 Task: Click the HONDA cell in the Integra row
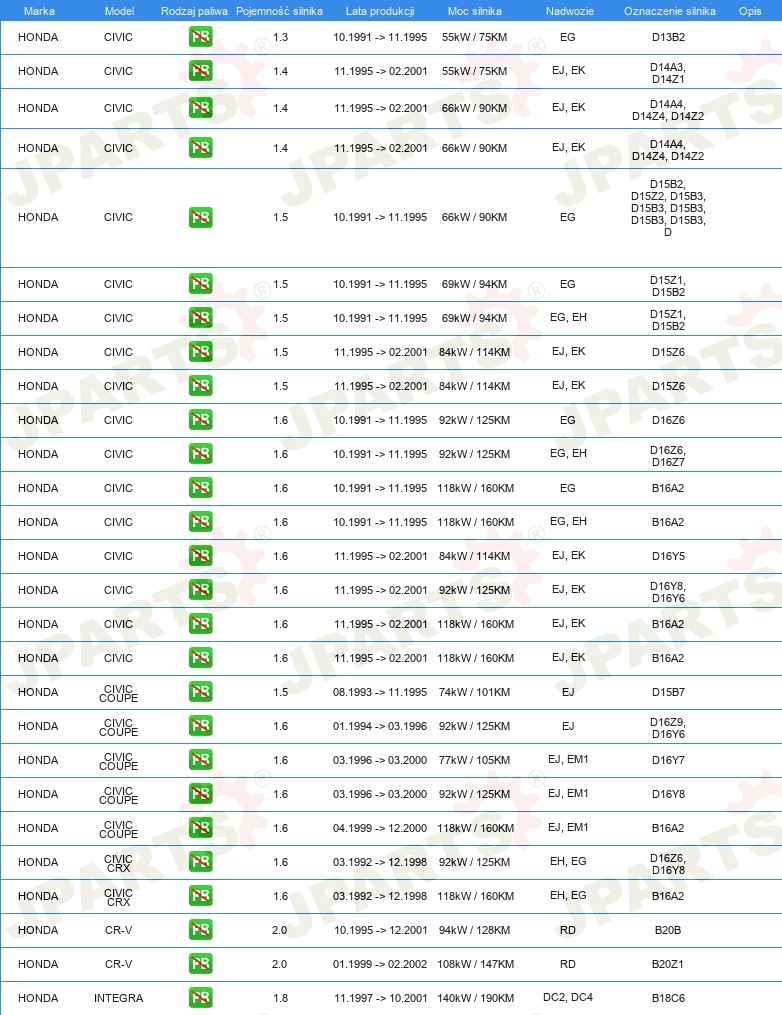pos(38,998)
